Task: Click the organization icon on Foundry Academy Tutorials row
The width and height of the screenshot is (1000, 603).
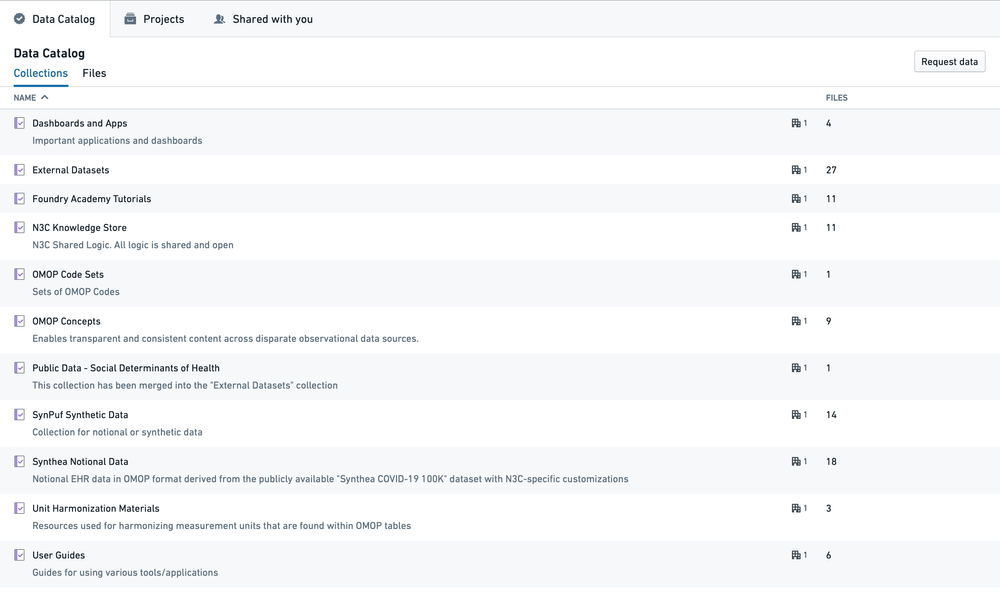Action: tap(797, 199)
